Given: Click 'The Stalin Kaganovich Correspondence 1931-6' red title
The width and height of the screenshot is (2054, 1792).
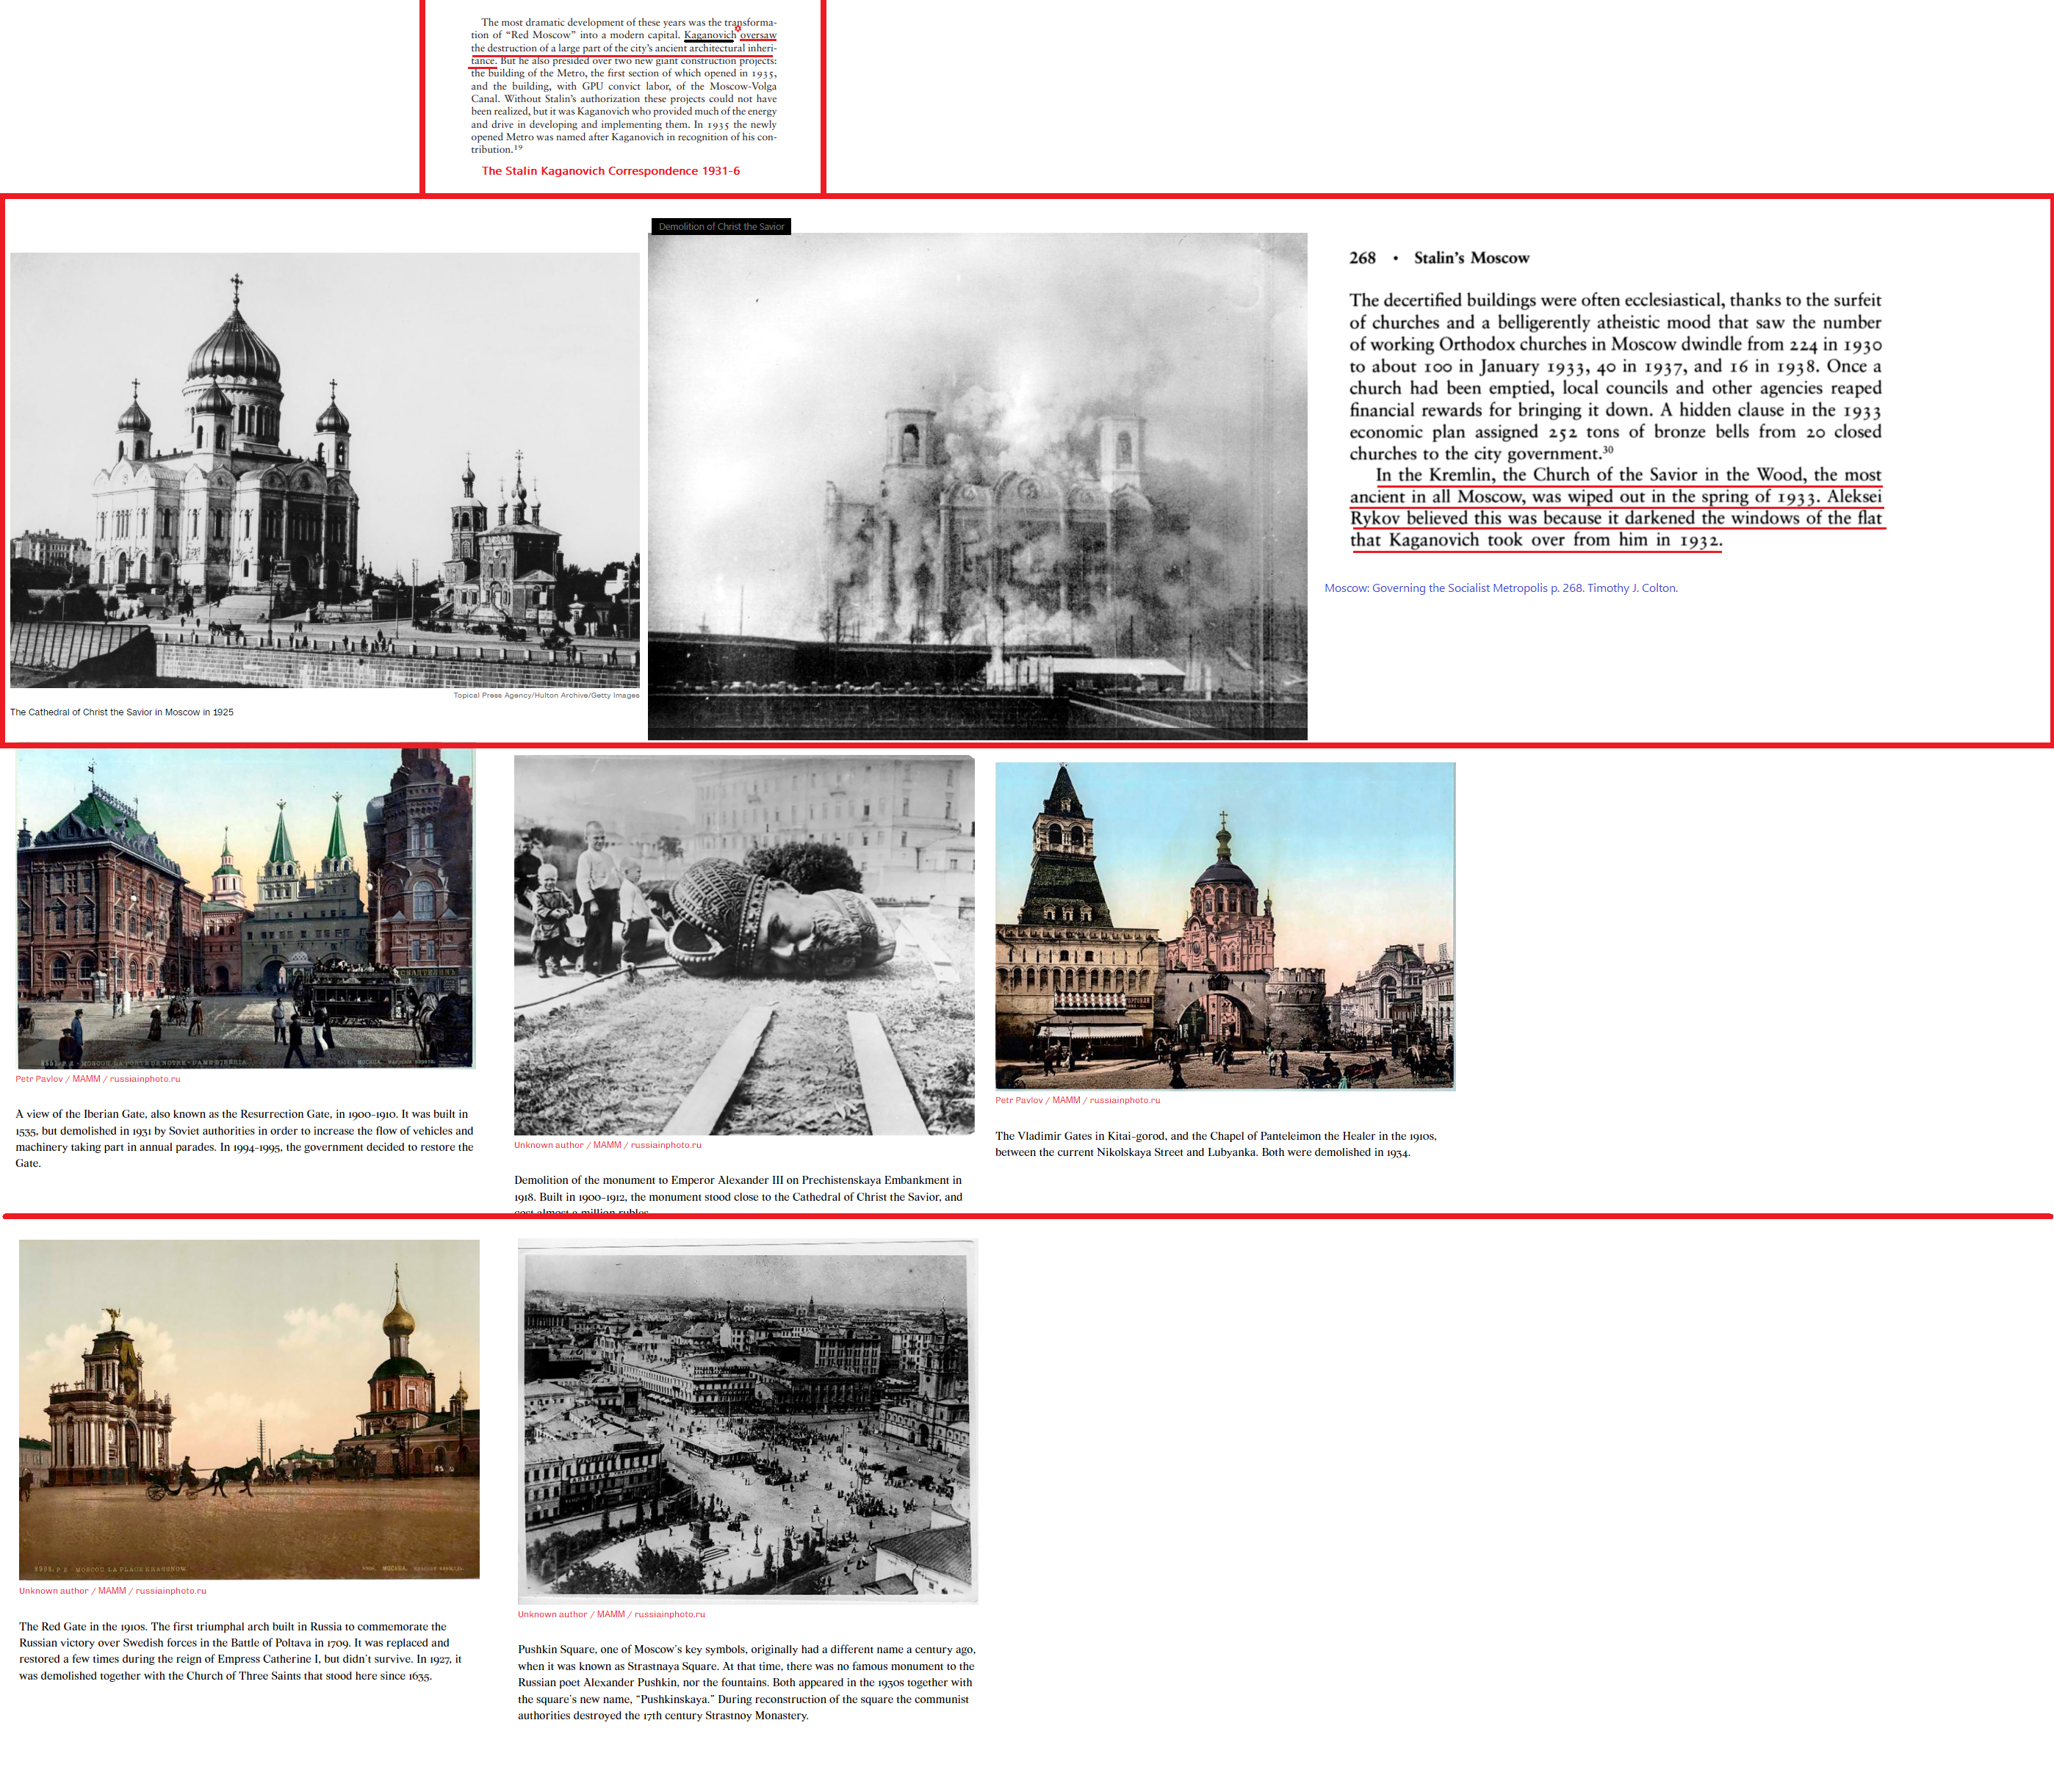Looking at the screenshot, I should (x=611, y=171).
